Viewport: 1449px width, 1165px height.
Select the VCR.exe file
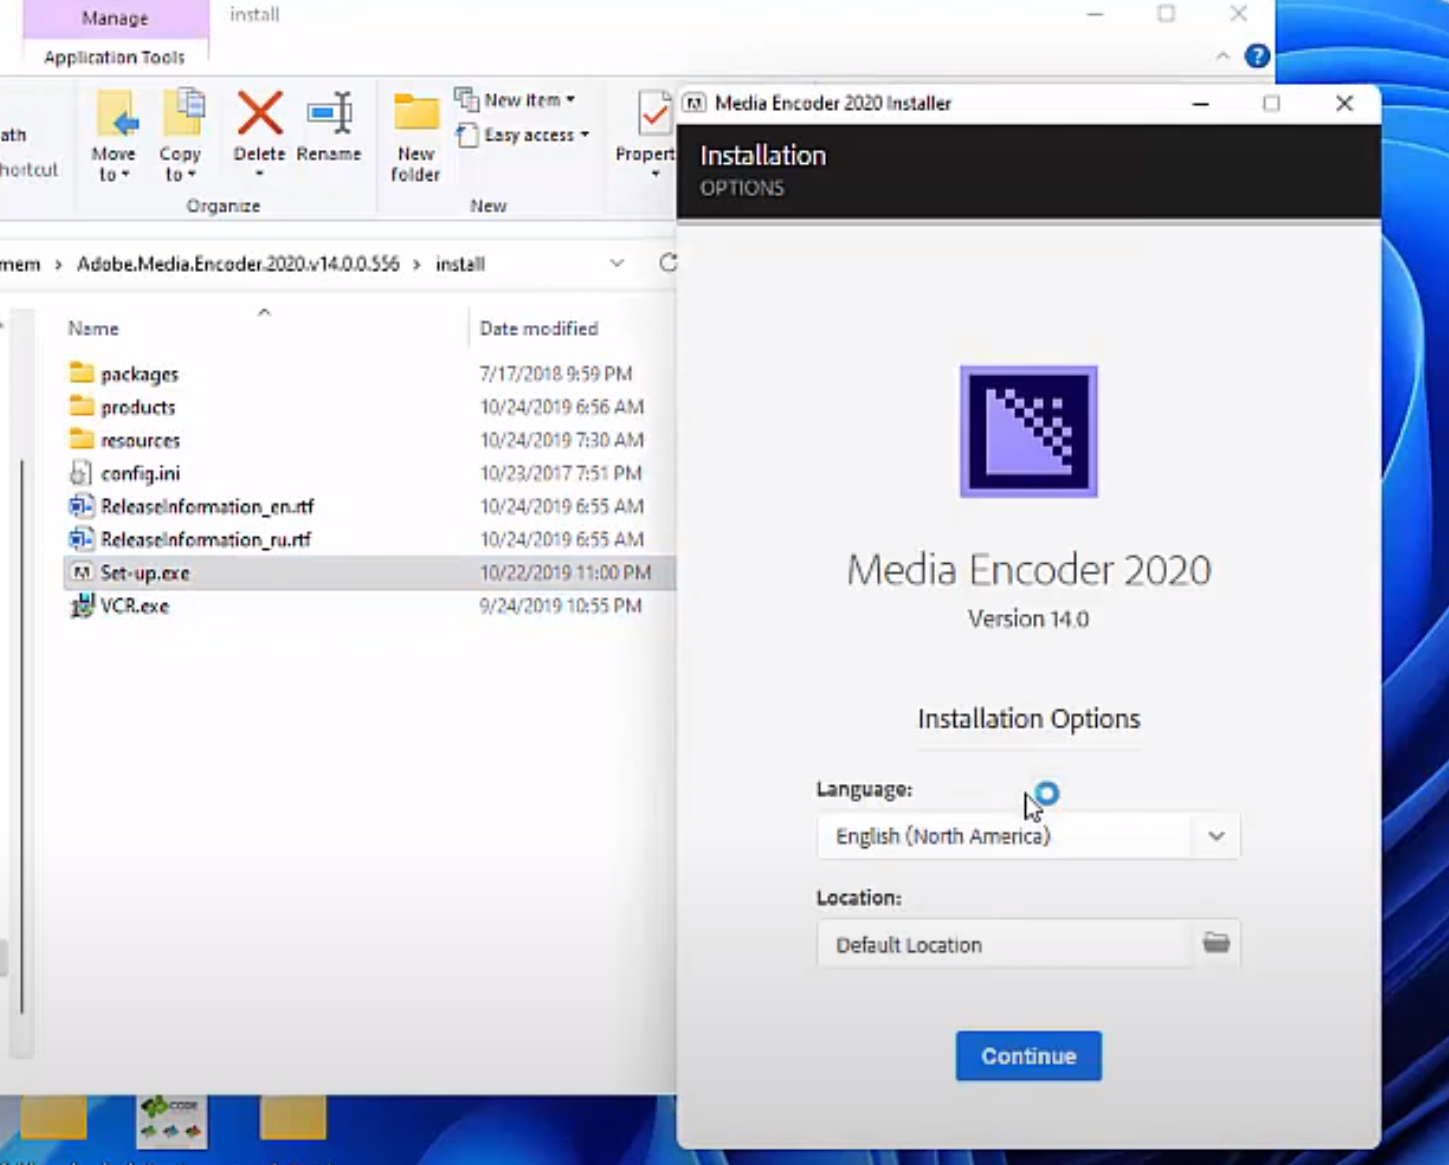pos(134,606)
